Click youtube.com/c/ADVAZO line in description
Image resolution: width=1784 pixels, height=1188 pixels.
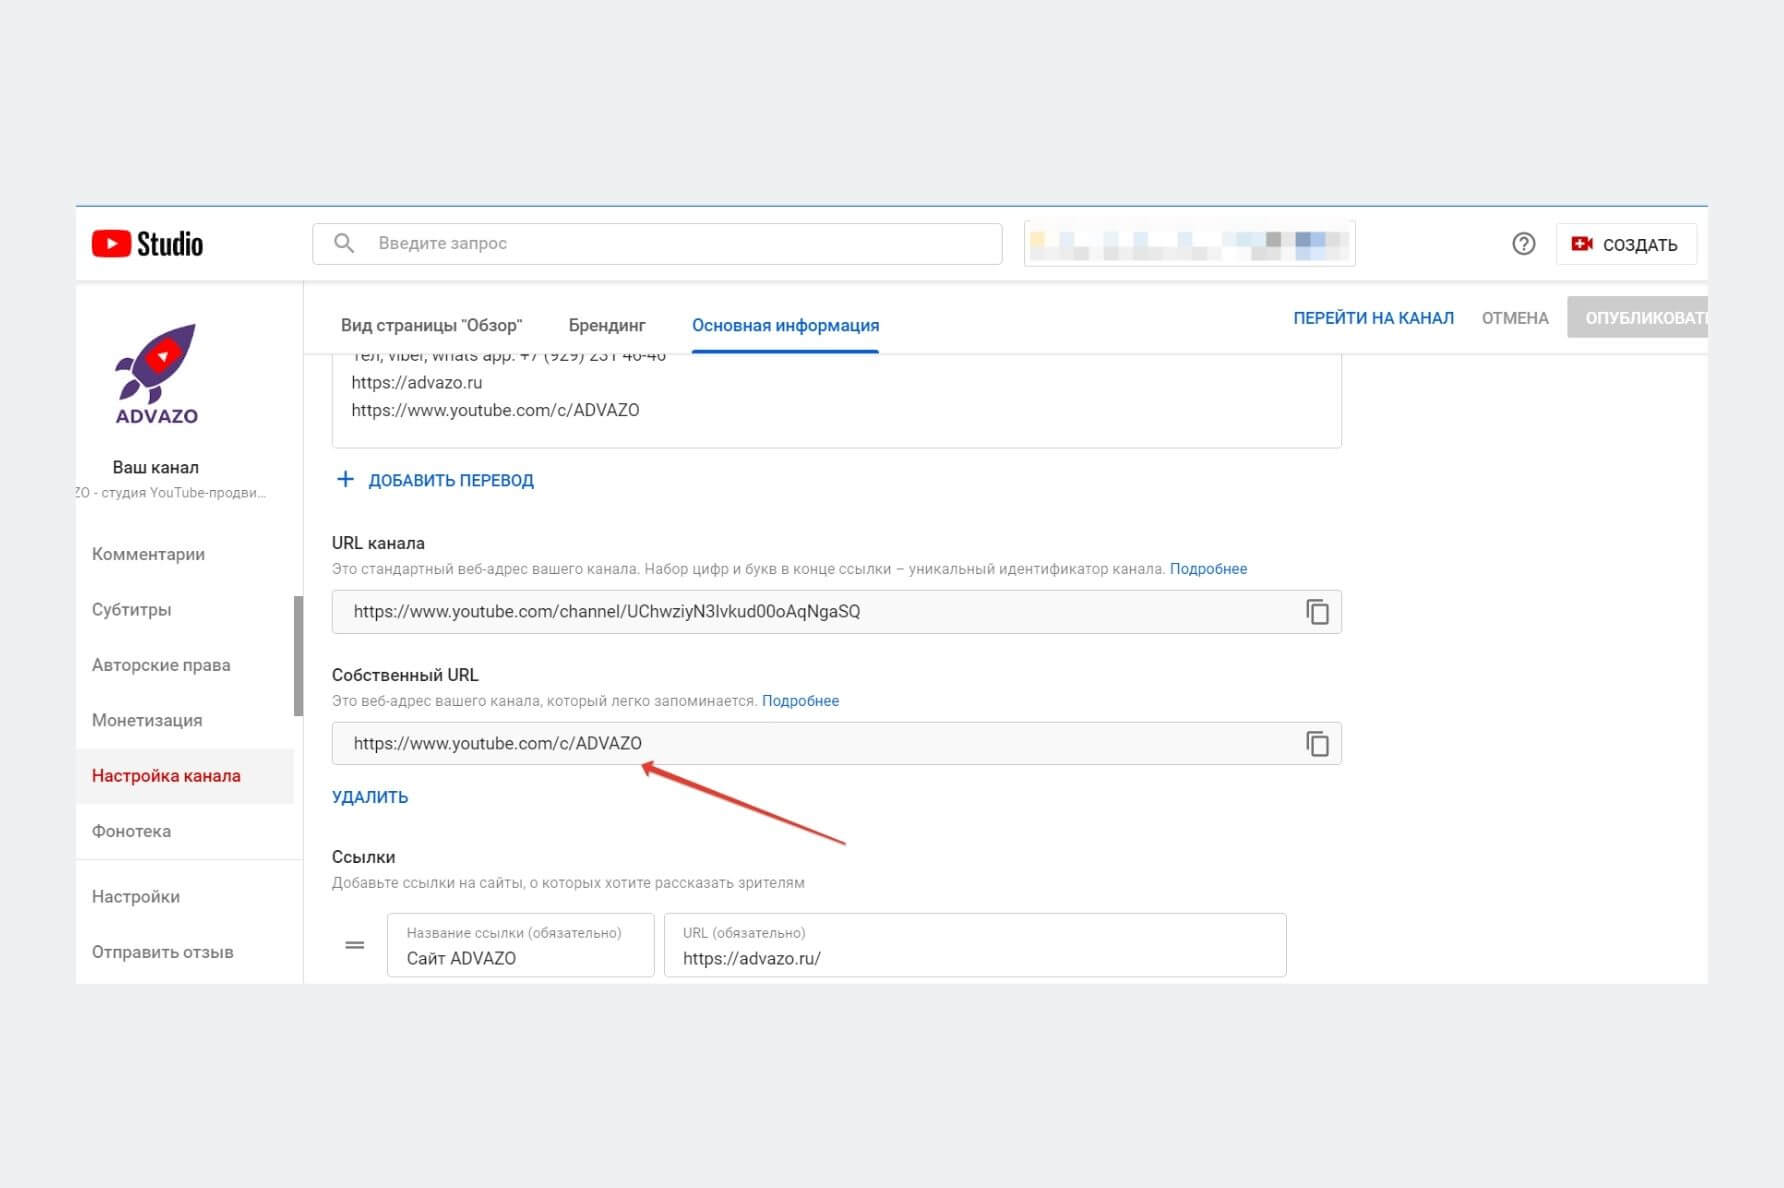495,410
